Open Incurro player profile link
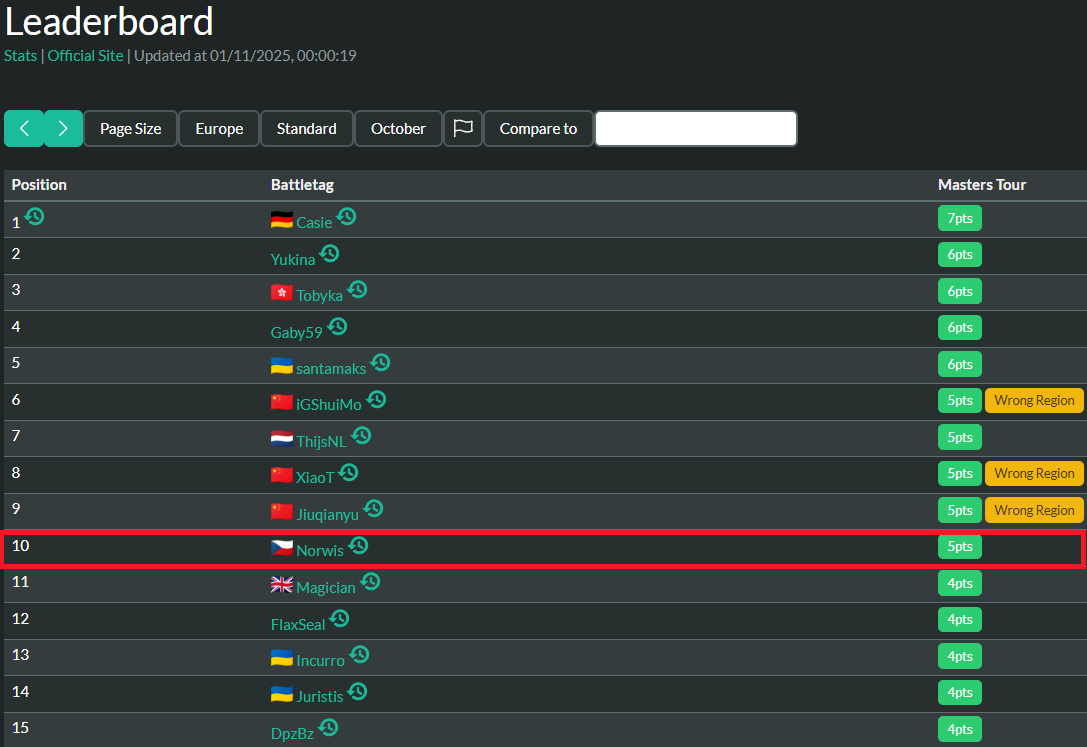The width and height of the screenshot is (1087, 747). pyautogui.click(x=320, y=660)
